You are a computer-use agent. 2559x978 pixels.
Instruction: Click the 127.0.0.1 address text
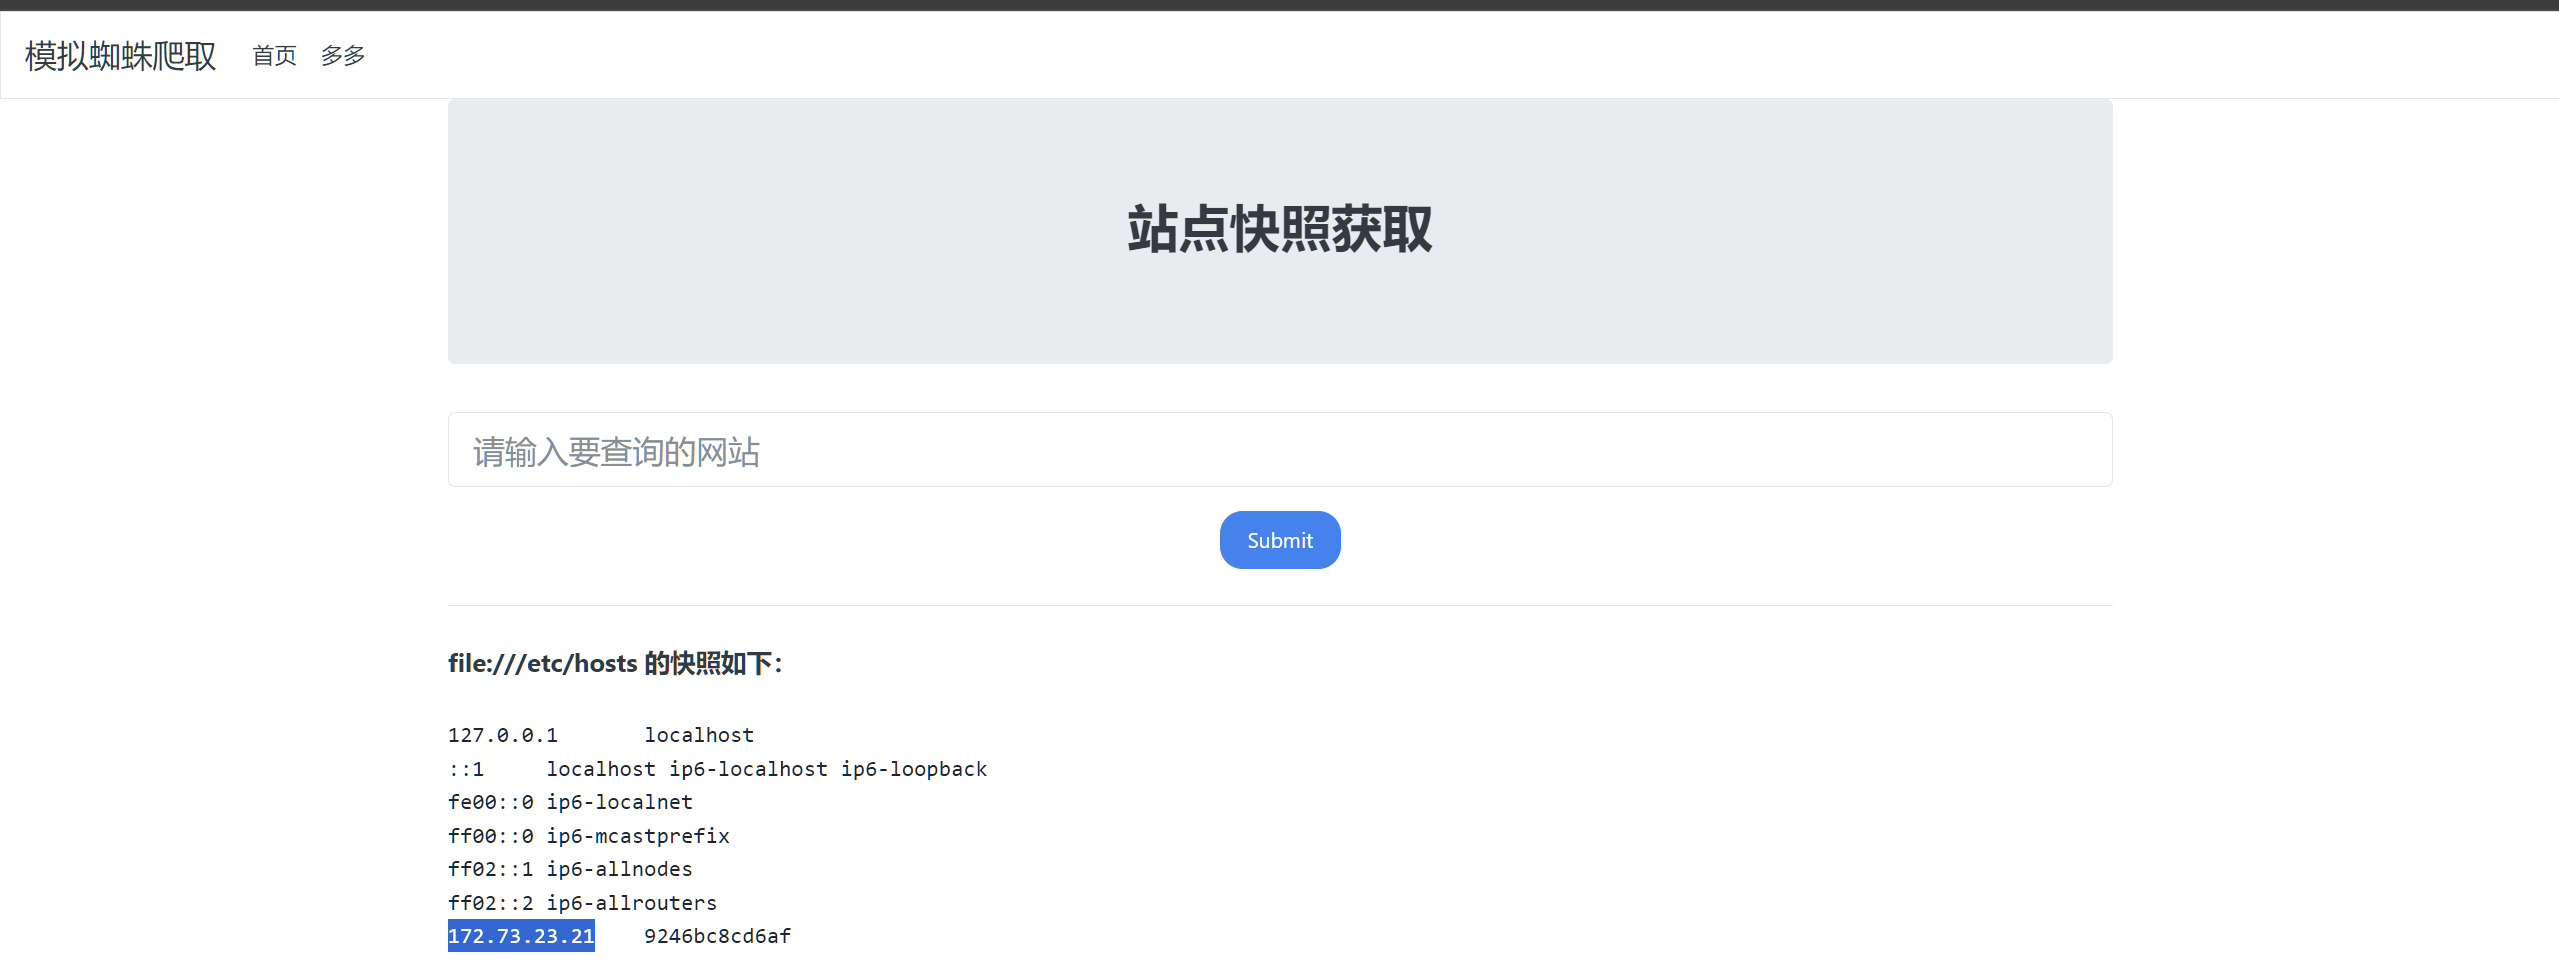(502, 736)
